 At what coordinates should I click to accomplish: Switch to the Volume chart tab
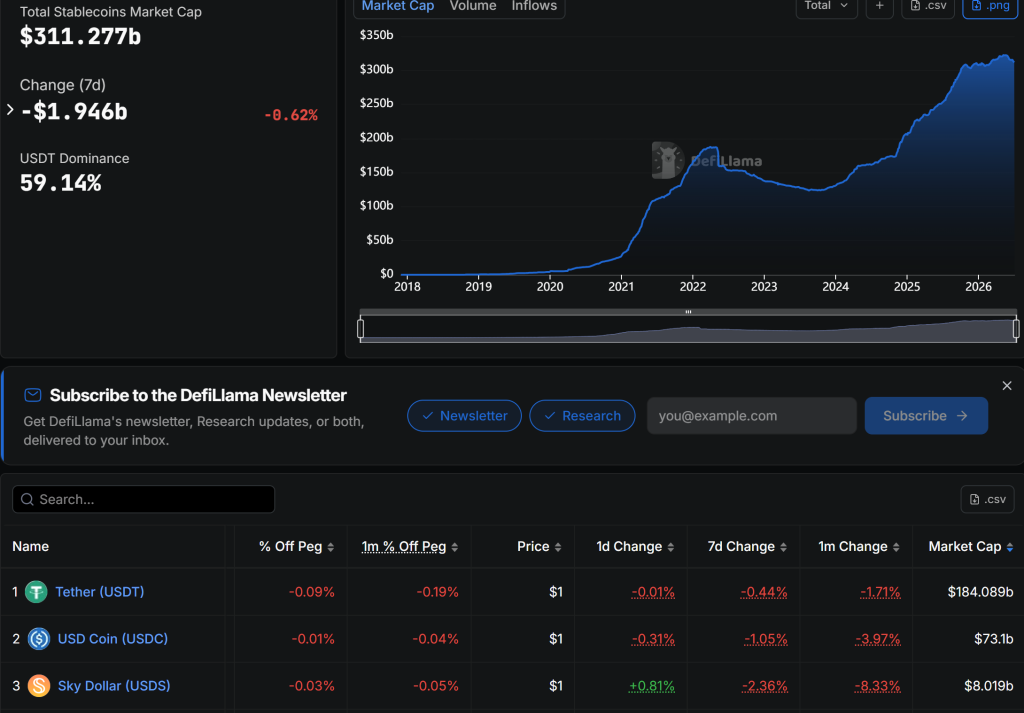473,6
